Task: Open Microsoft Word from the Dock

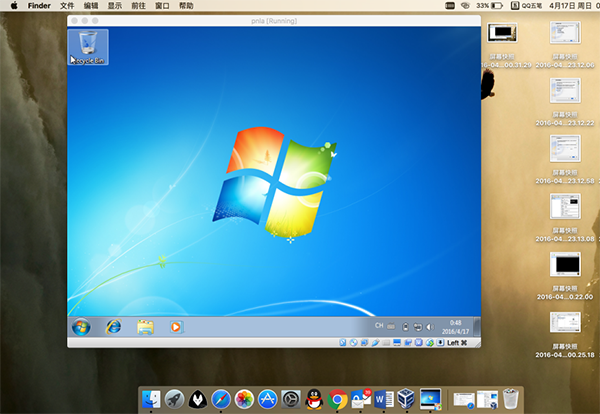Action: (x=383, y=399)
